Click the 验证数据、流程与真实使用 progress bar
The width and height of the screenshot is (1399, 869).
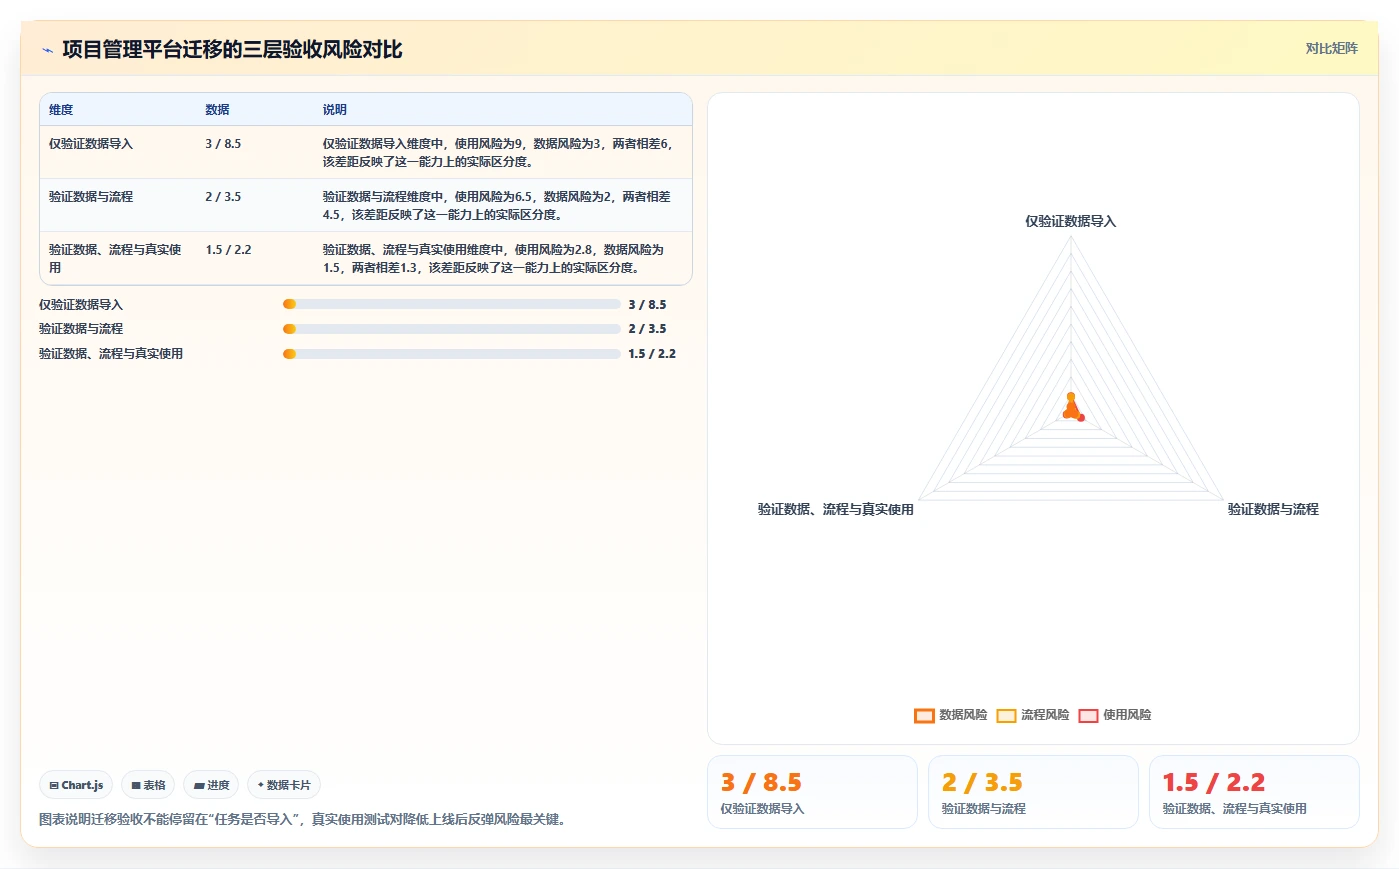coord(452,354)
